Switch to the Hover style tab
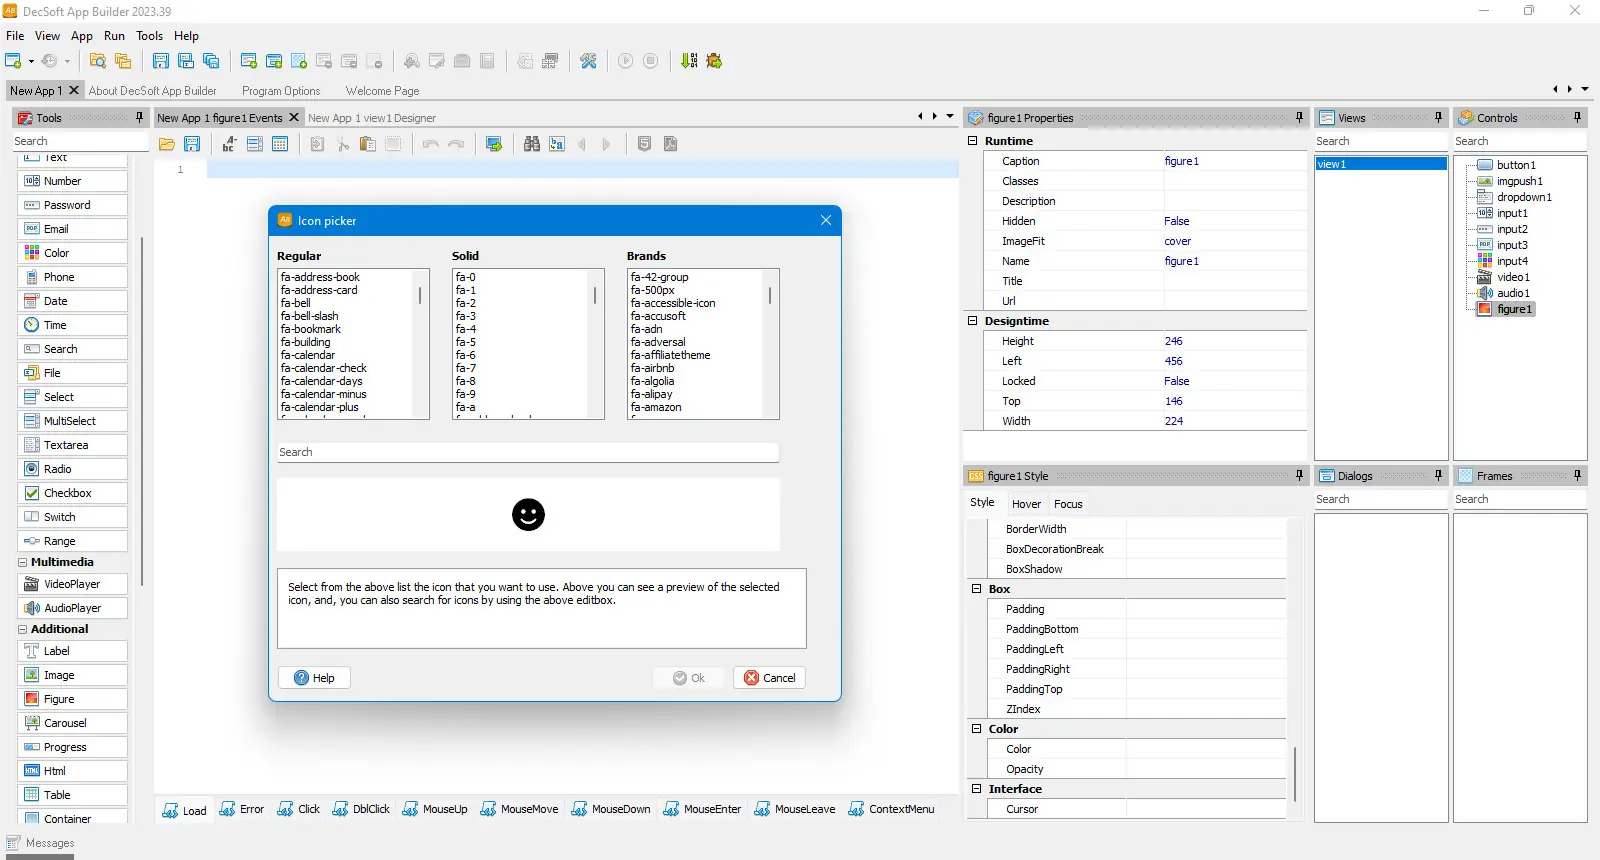The image size is (1600, 860). [1026, 504]
